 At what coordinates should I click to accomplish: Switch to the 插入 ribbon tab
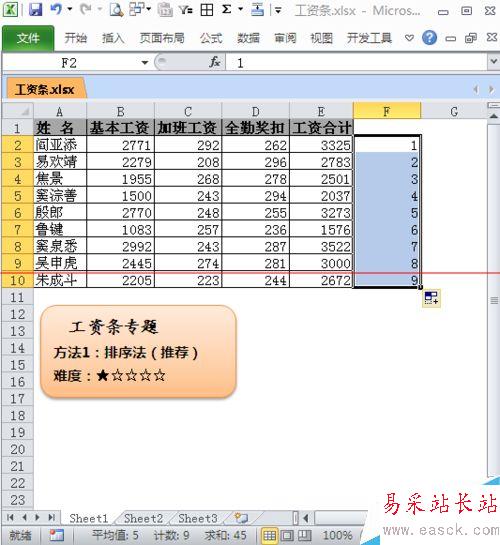coord(113,38)
